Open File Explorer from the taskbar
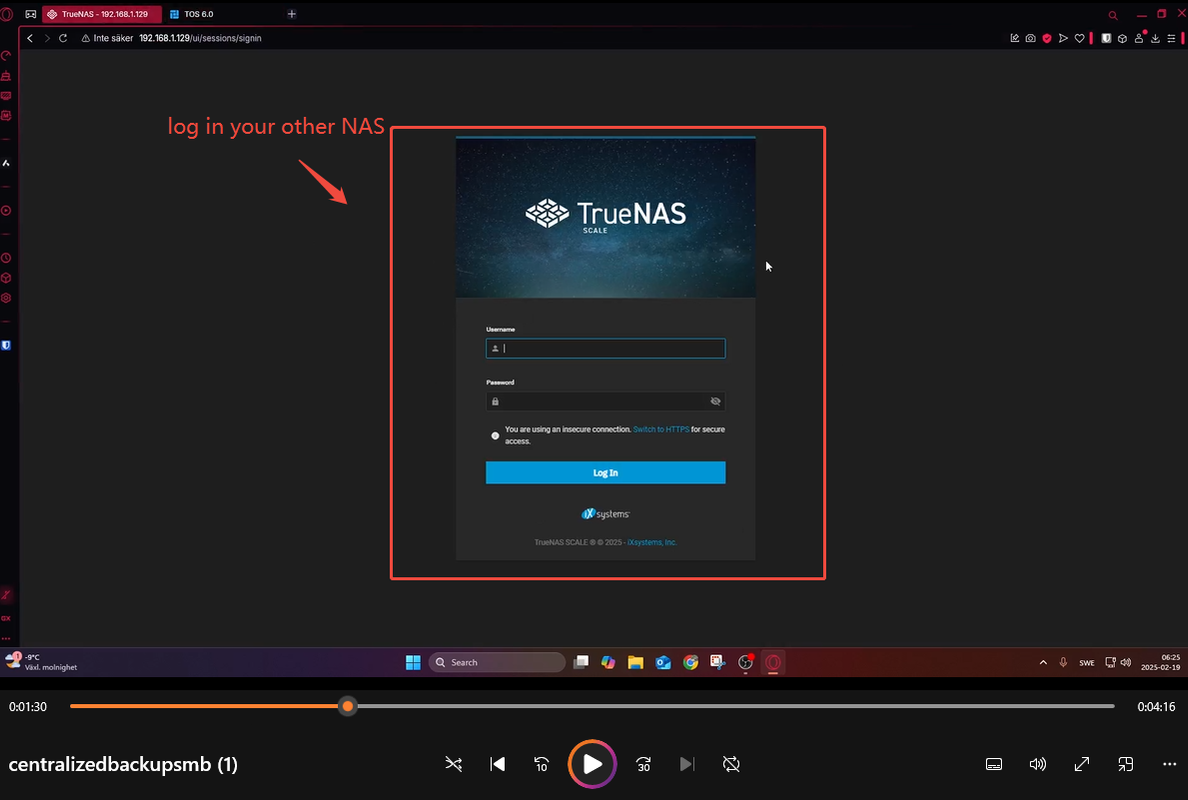The height and width of the screenshot is (800, 1188). pyautogui.click(x=636, y=662)
